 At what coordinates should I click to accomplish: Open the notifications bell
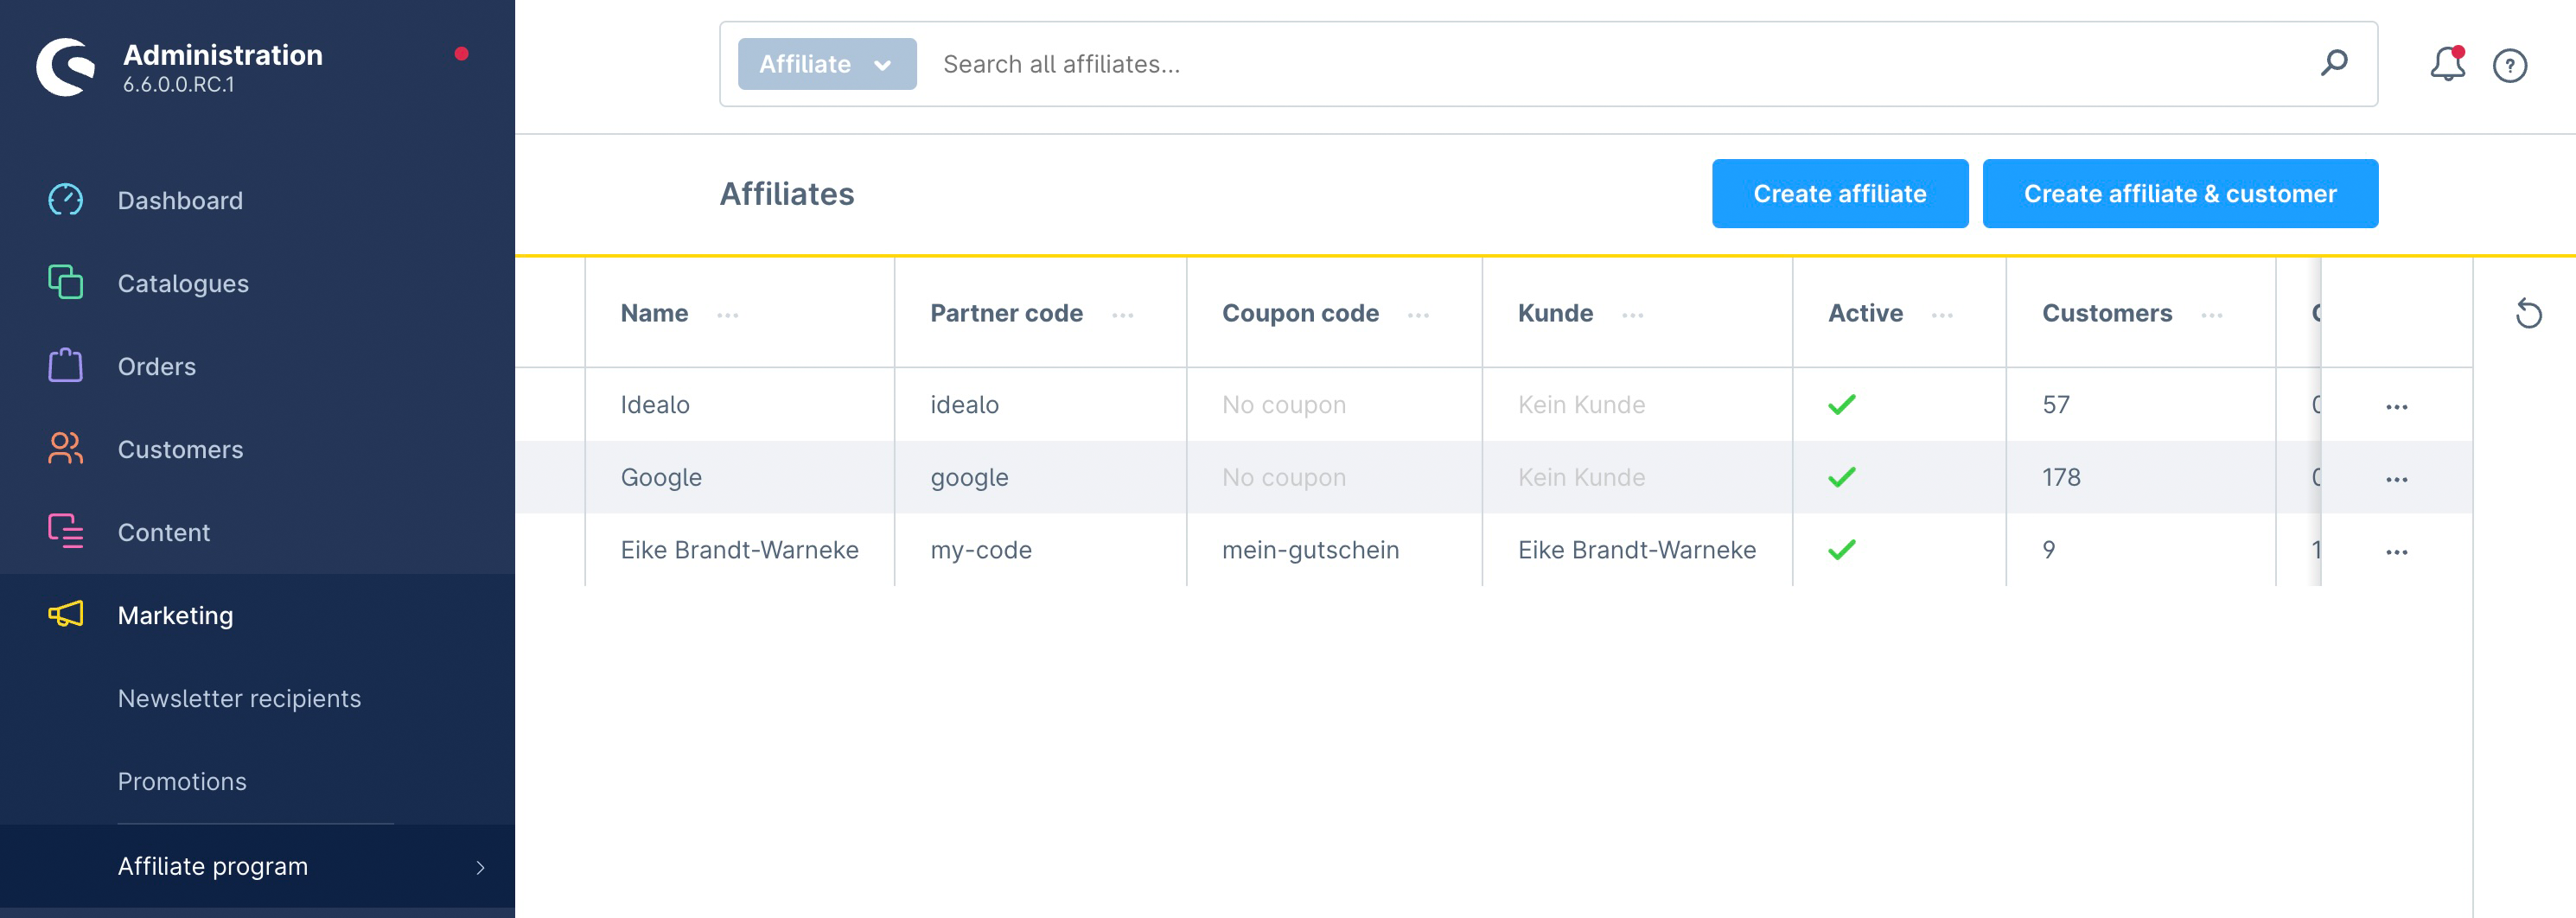point(2447,65)
